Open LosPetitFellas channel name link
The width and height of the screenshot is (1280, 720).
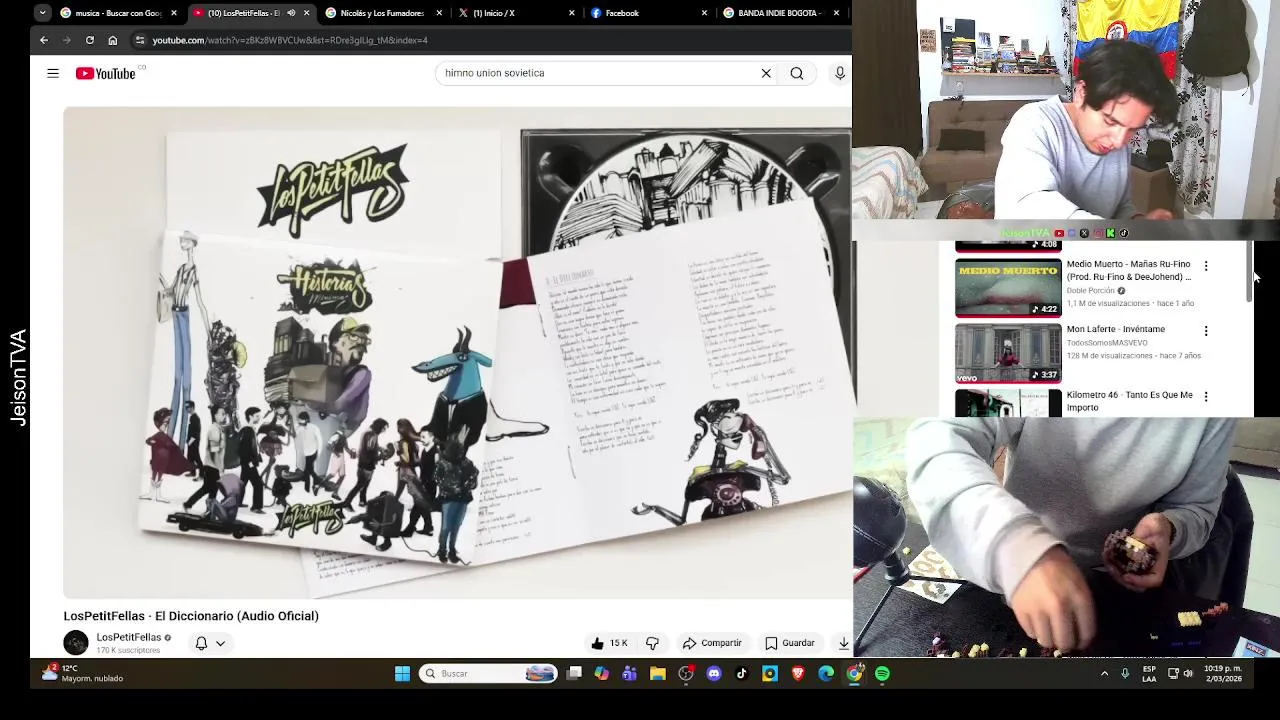(128, 637)
